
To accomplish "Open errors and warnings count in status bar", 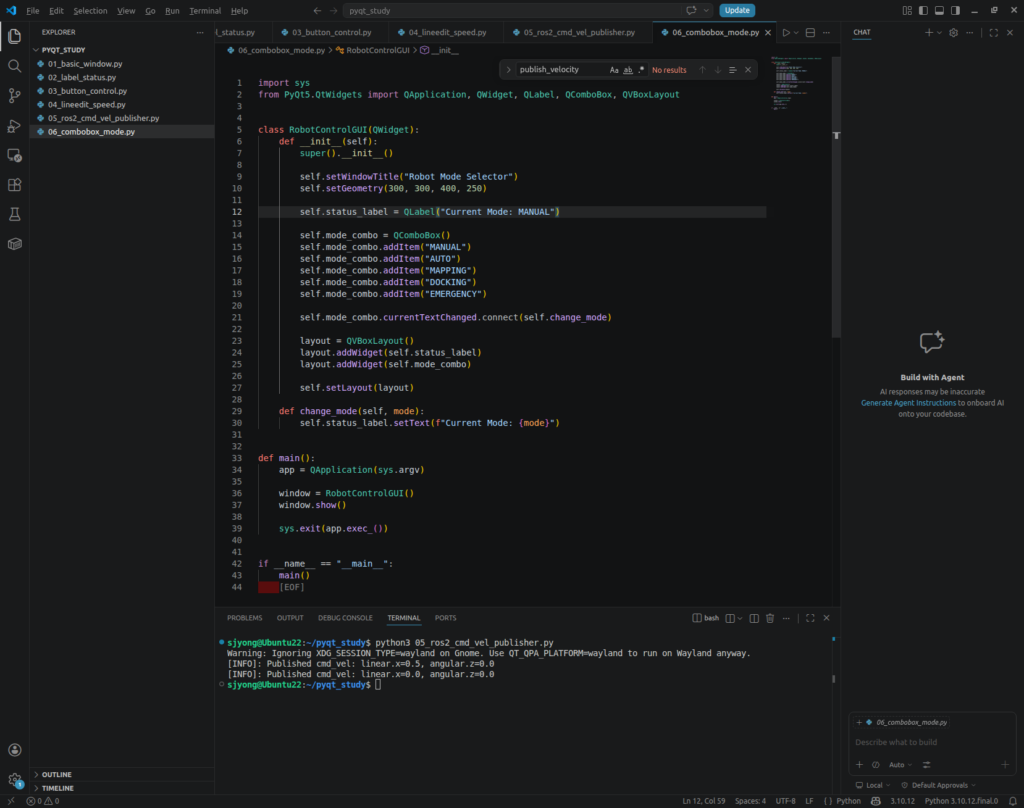I will click(x=43, y=801).
